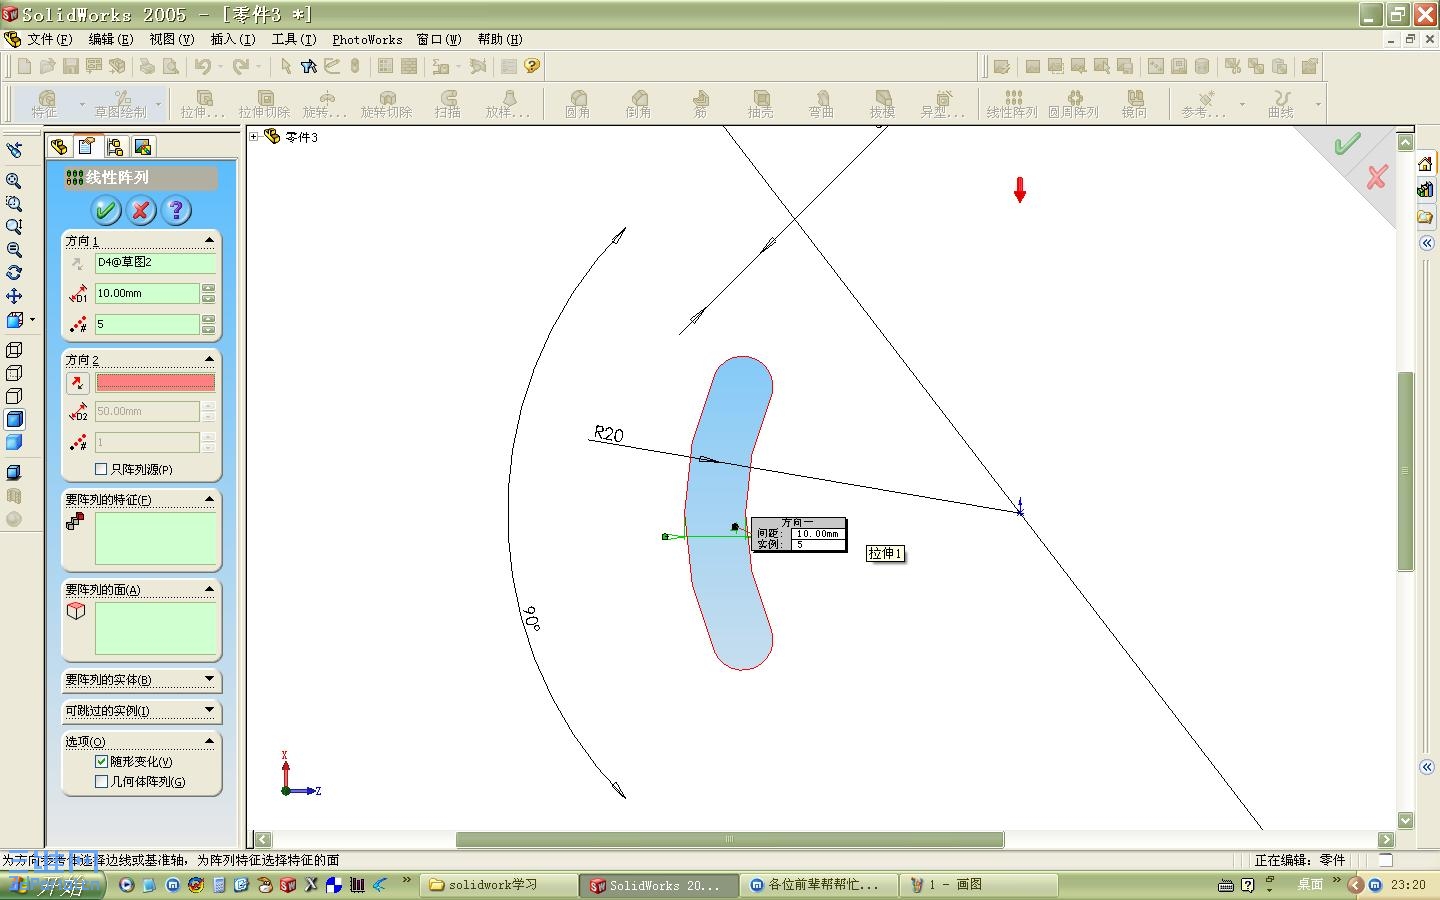Activate the selection filter toolbar icon
The height and width of the screenshot is (900, 1440).
coord(309,66)
